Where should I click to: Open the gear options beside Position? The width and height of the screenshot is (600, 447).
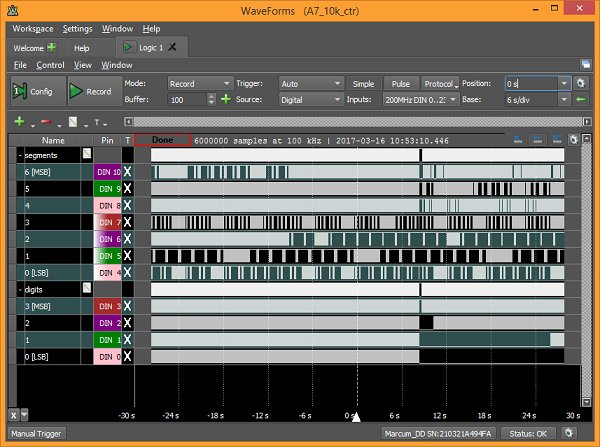pyautogui.click(x=581, y=83)
